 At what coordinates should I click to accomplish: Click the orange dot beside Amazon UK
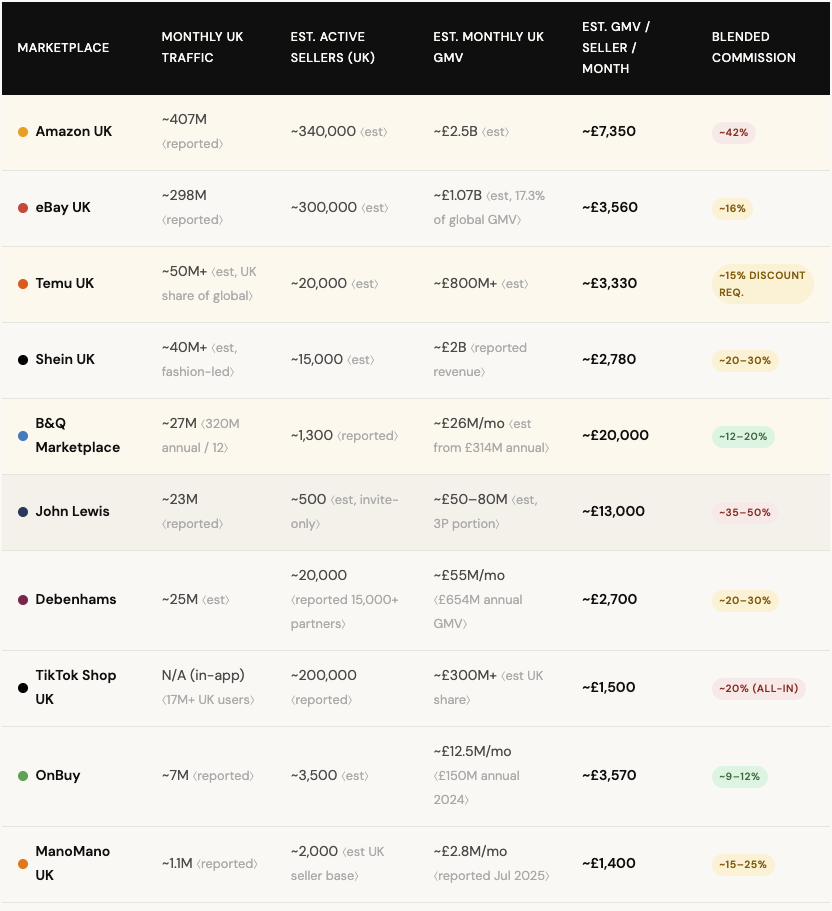23,132
